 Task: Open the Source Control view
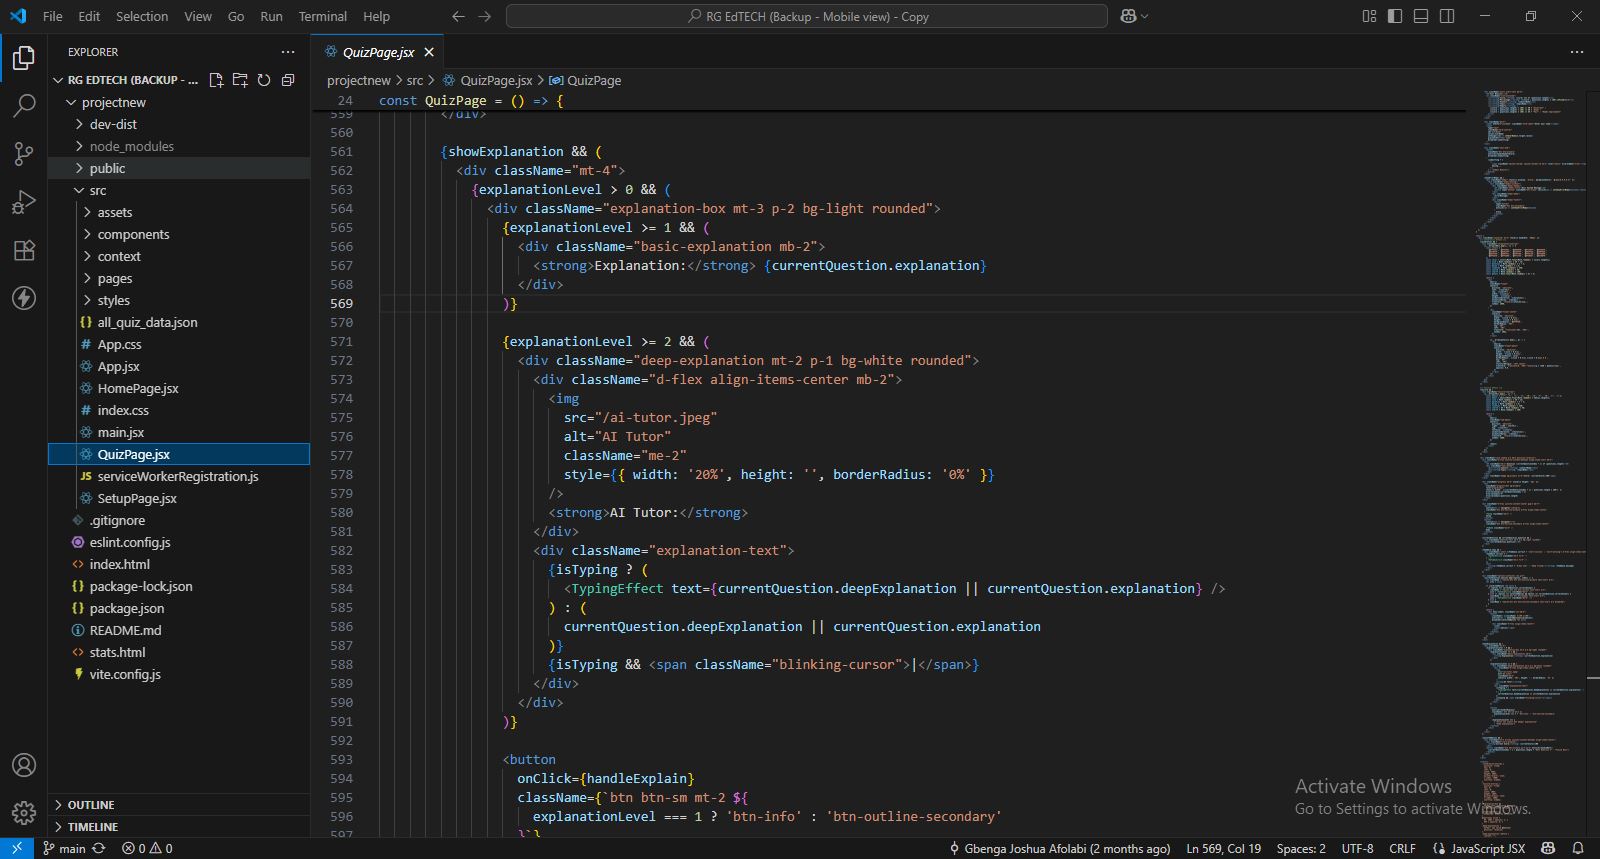click(24, 154)
